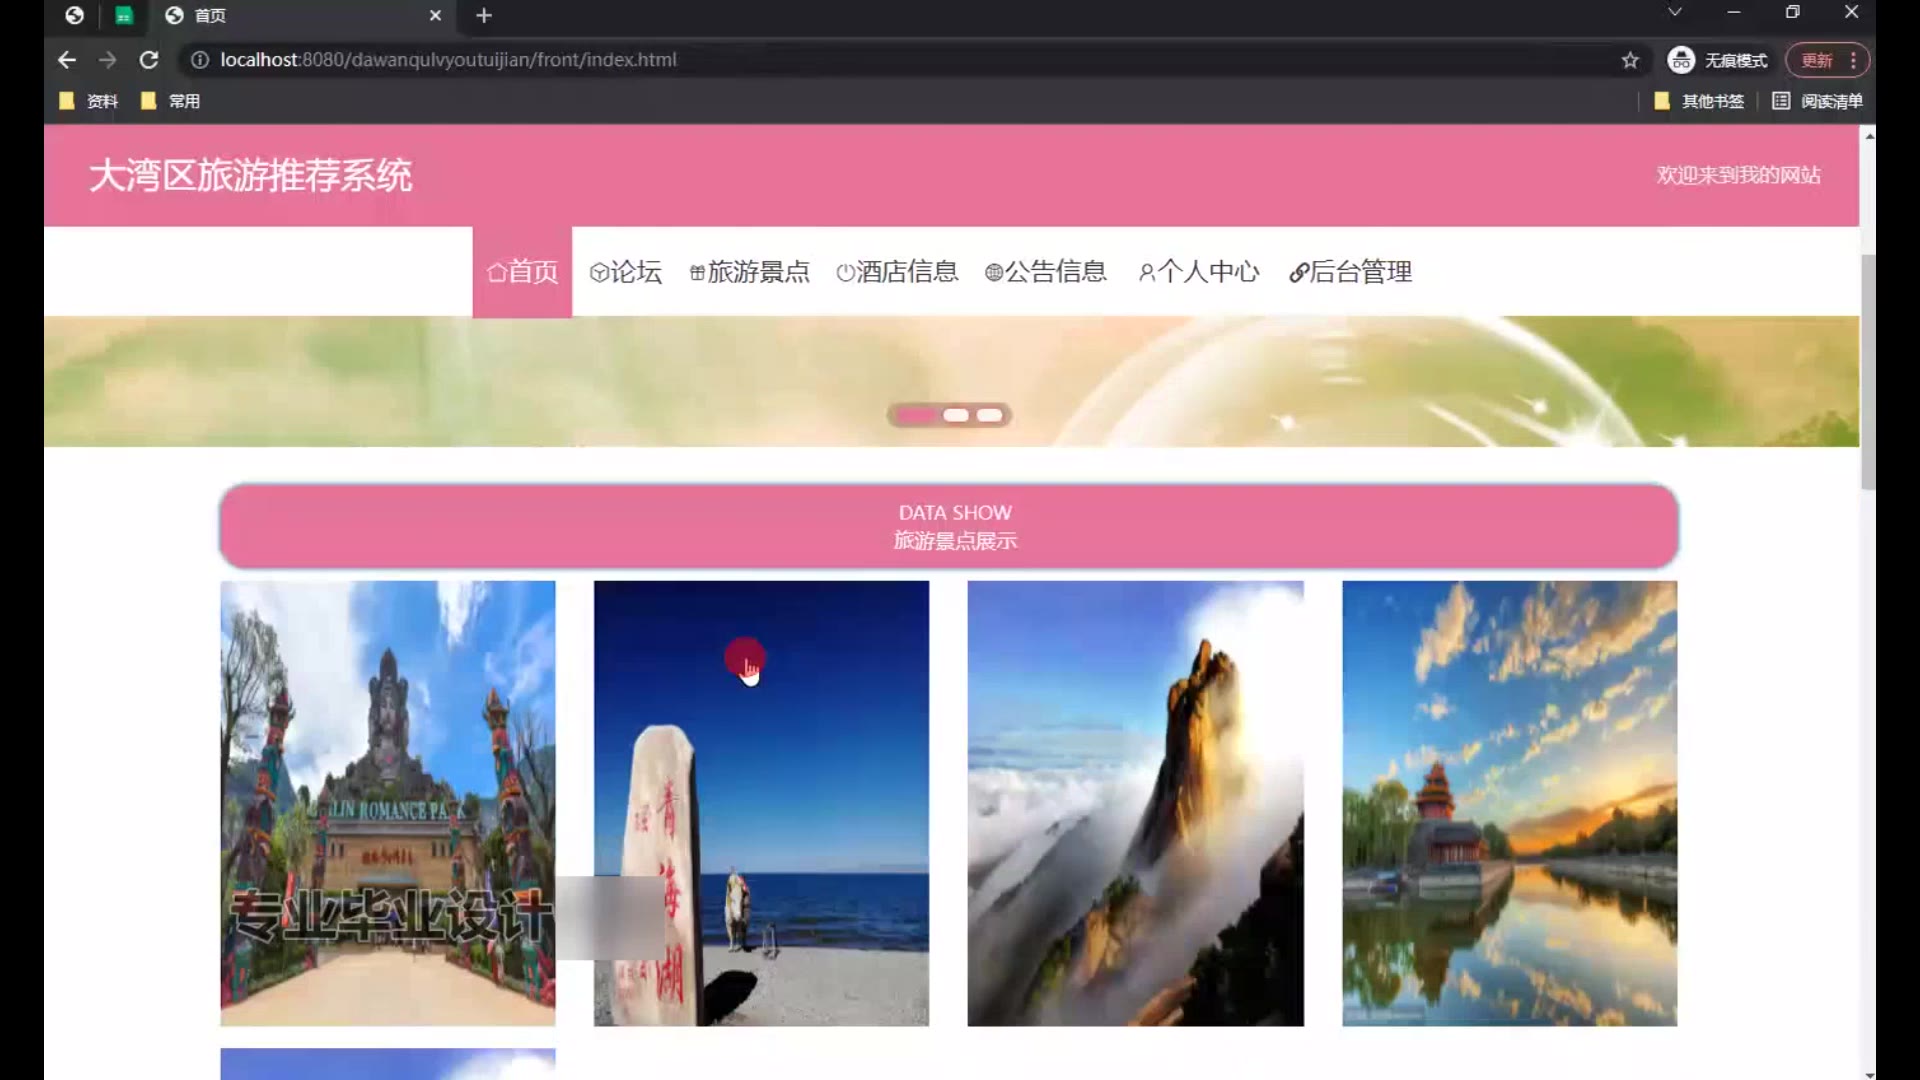Close the 首页 browser tab
Screen dimensions: 1920x1080
click(x=435, y=16)
